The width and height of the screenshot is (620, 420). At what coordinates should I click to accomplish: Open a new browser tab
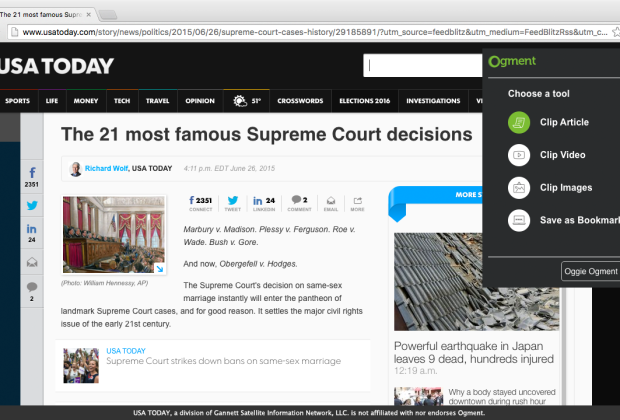point(108,15)
